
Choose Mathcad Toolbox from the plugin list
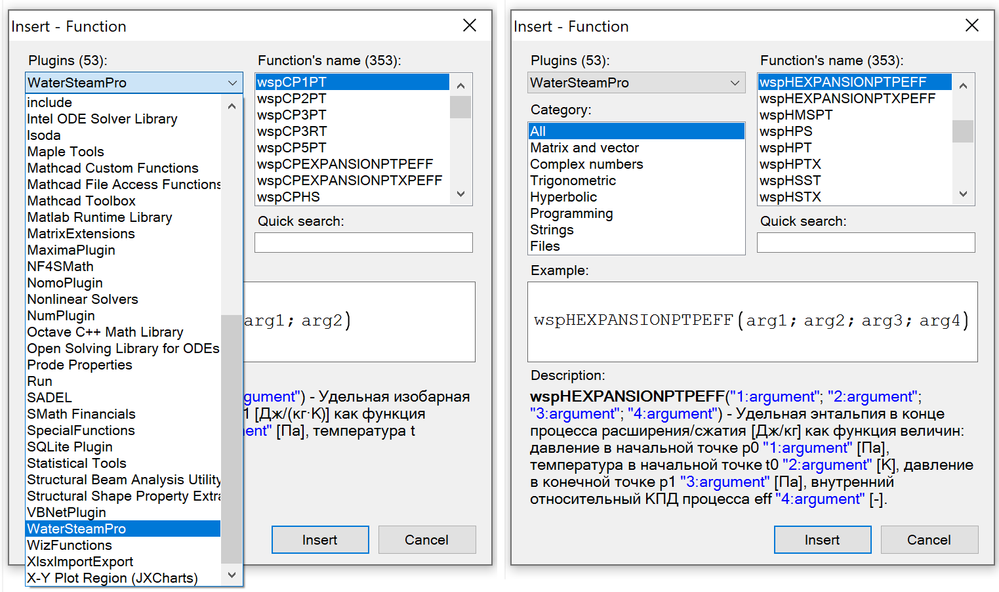(81, 201)
